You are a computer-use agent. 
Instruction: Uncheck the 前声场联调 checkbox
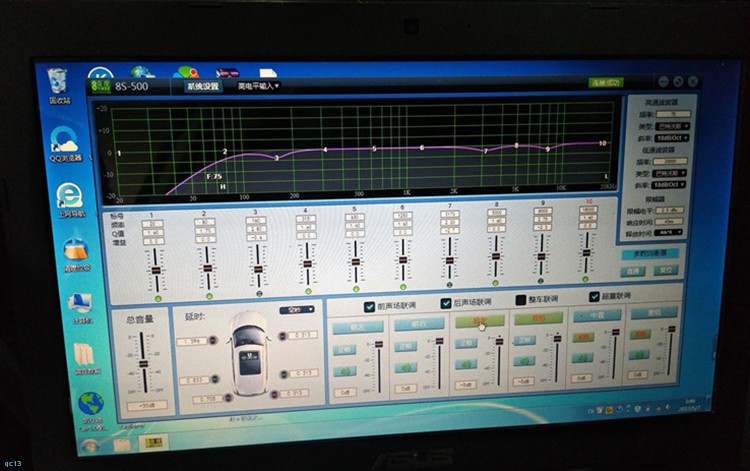(x=369, y=307)
